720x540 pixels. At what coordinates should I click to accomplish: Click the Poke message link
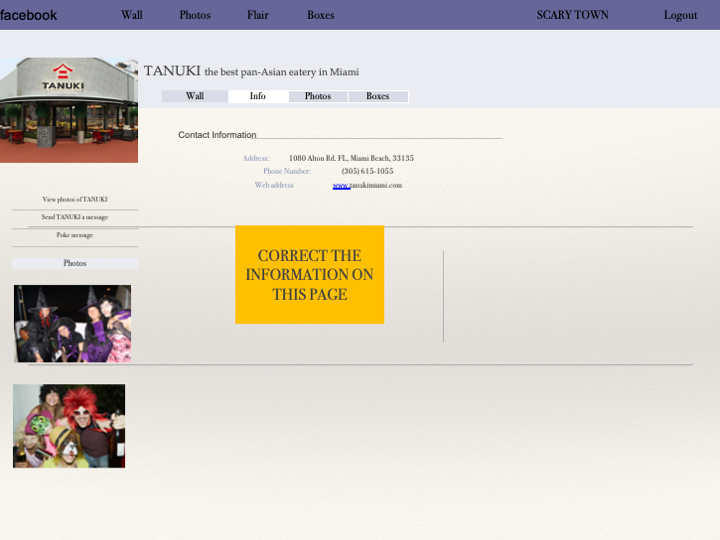[x=75, y=235]
